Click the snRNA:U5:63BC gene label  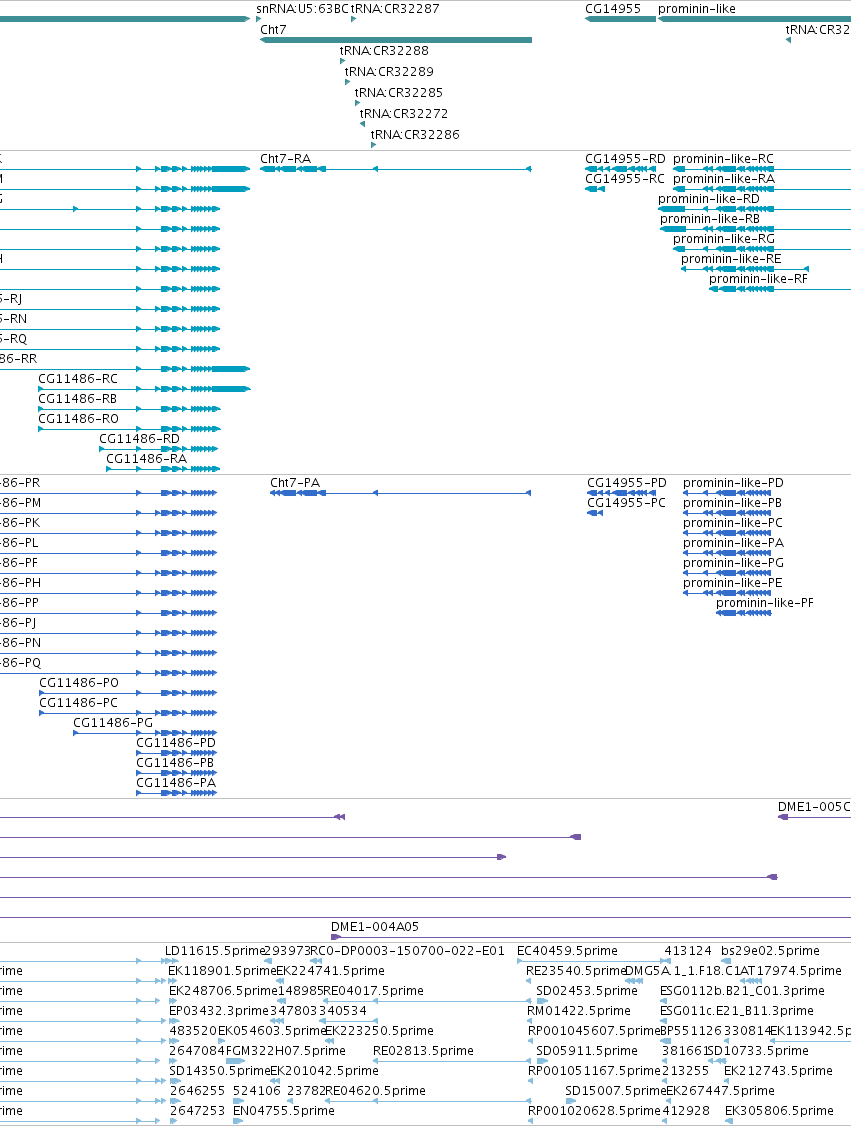pos(302,9)
